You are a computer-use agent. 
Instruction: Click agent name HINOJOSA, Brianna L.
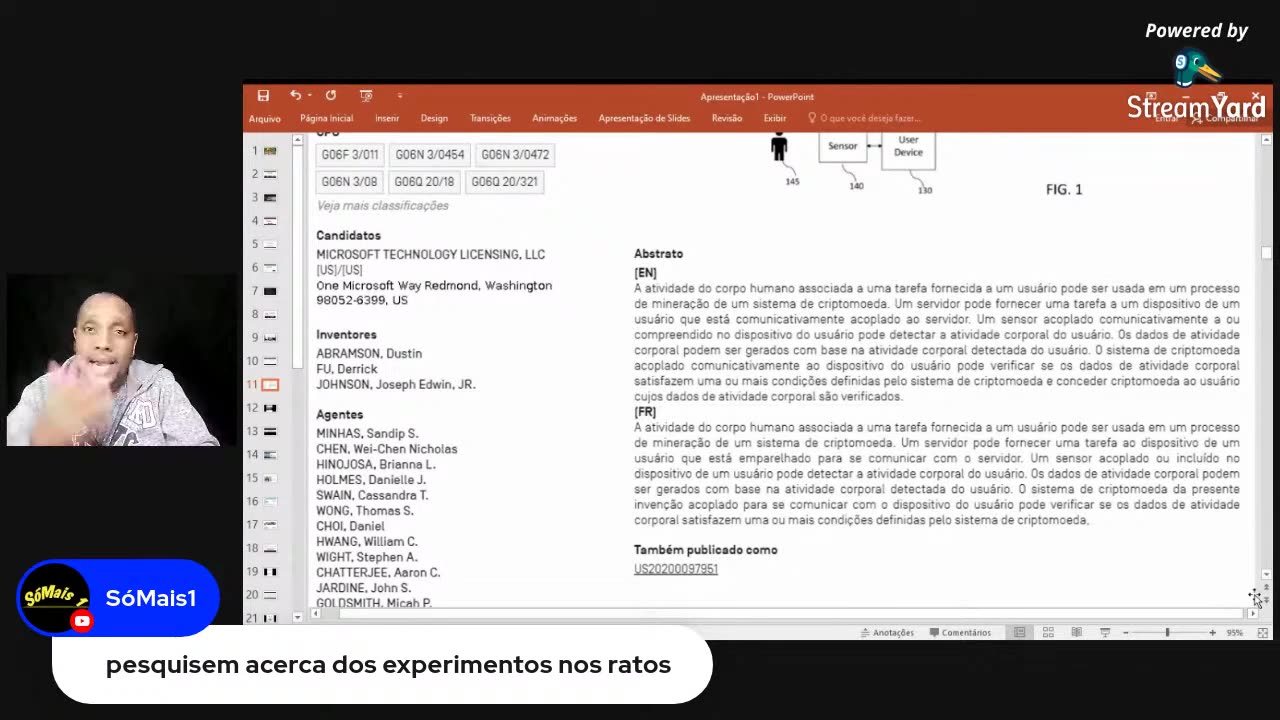point(376,465)
